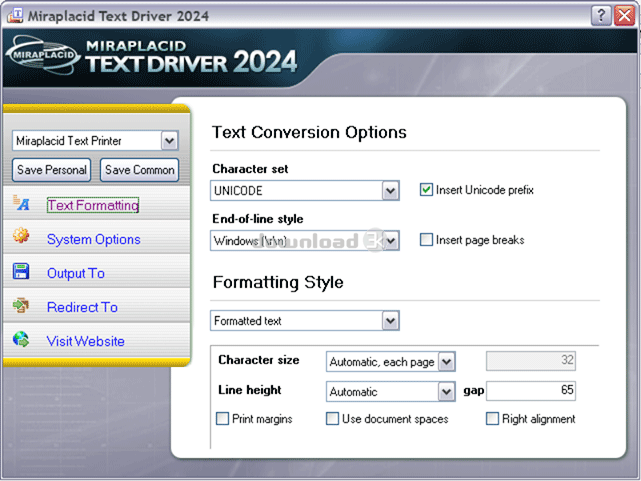Click the Redirect To icon
Viewport: 641px width, 481px height.
[x=21, y=306]
